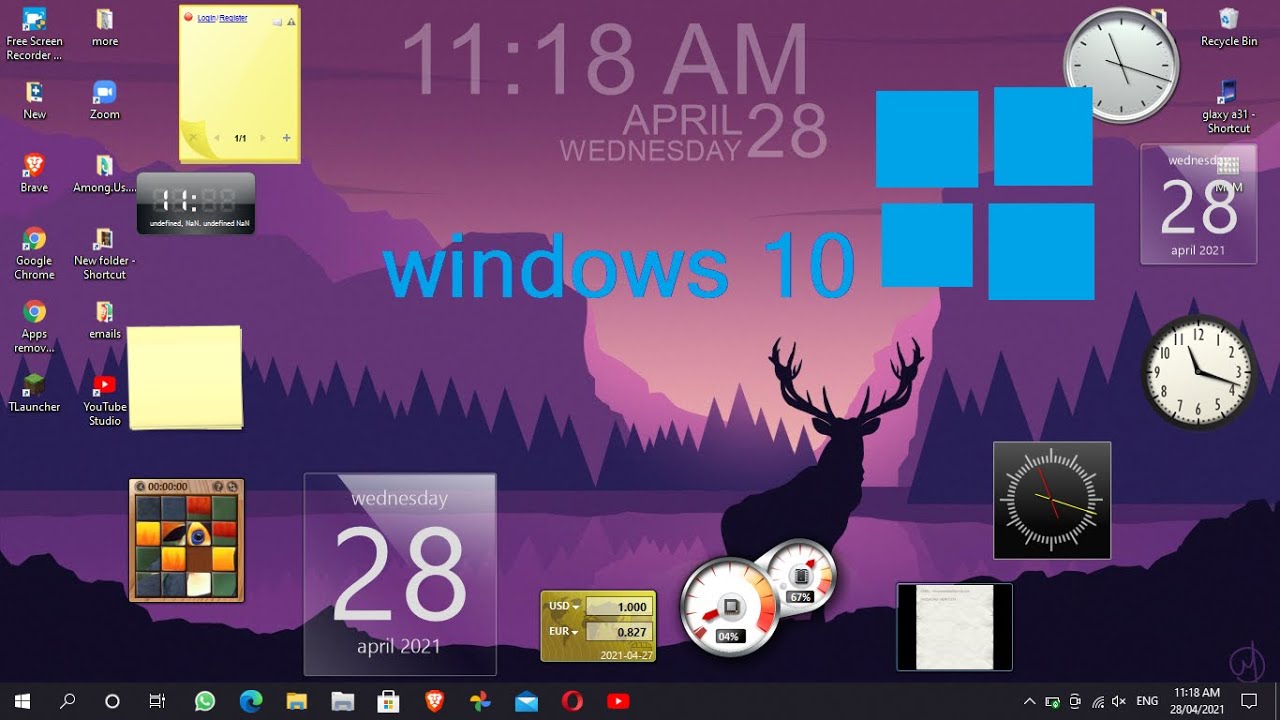This screenshot has height=720, width=1280.
Task: Shuffle the picture puzzle tiles
Action: coord(232,487)
